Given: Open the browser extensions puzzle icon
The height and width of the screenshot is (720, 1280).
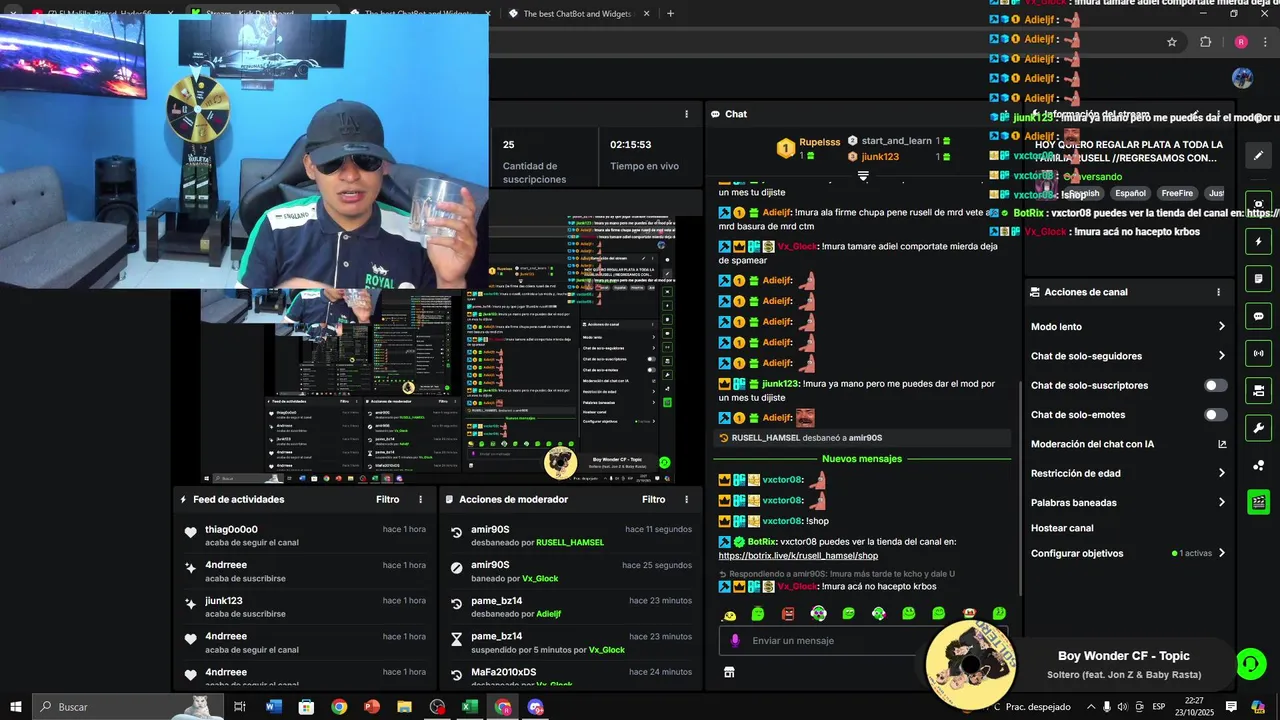Looking at the screenshot, I should pyautogui.click(x=1205, y=42).
